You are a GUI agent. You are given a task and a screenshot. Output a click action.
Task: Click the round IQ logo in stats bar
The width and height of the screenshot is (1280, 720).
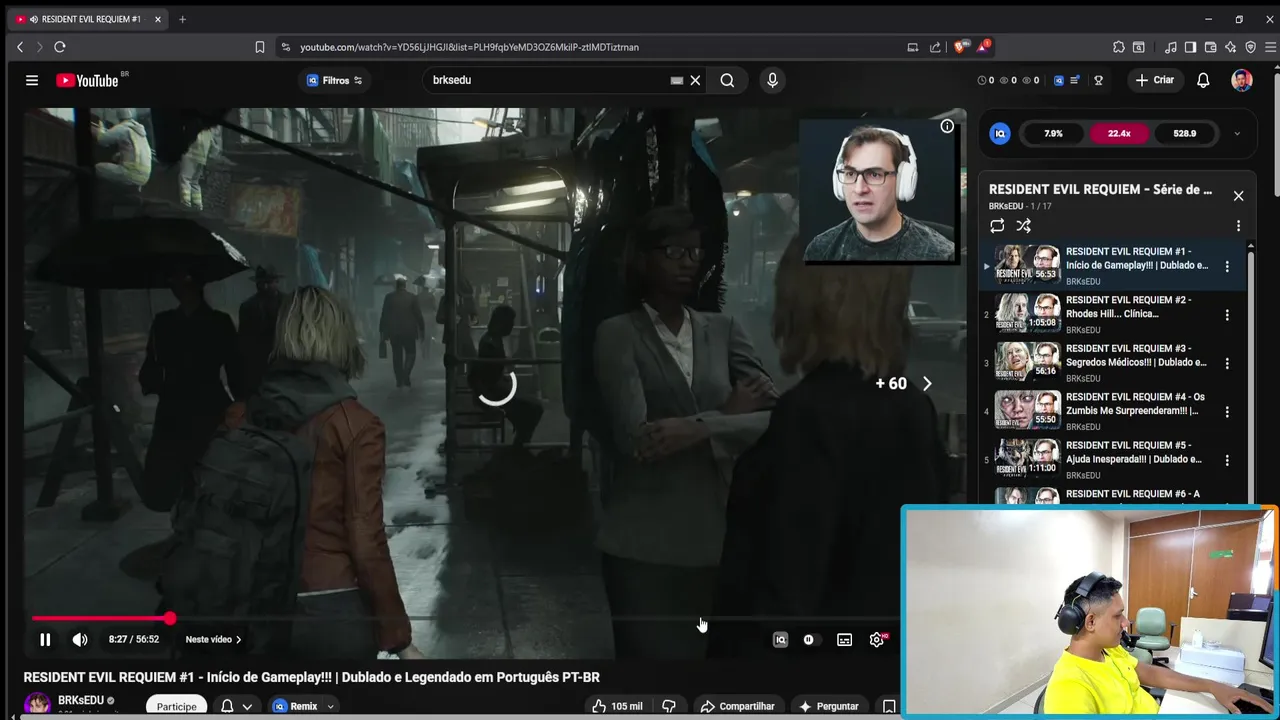click(1000, 133)
